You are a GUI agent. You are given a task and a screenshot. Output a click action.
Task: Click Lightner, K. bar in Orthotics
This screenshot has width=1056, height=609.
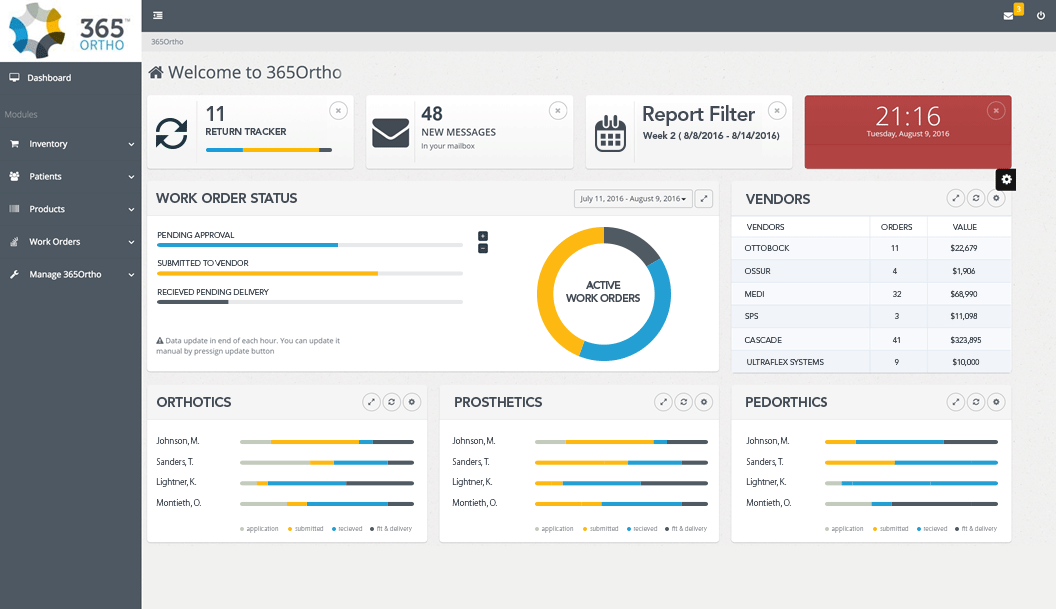327,483
